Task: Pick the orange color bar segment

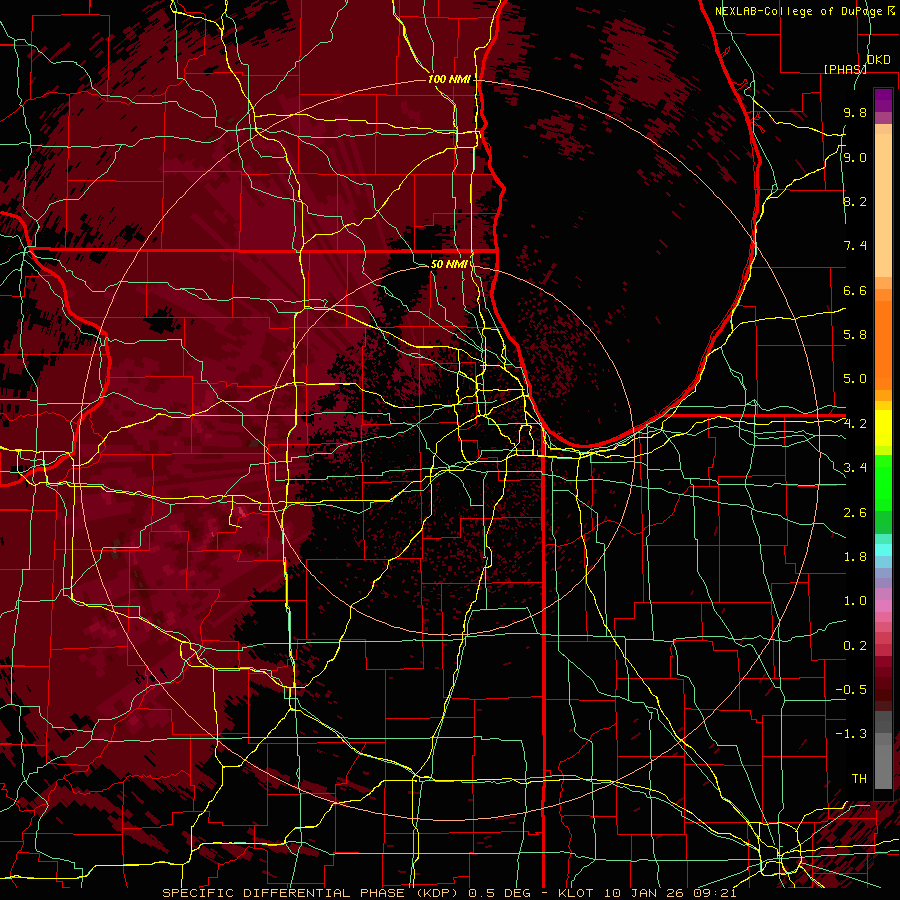Action: click(x=883, y=345)
